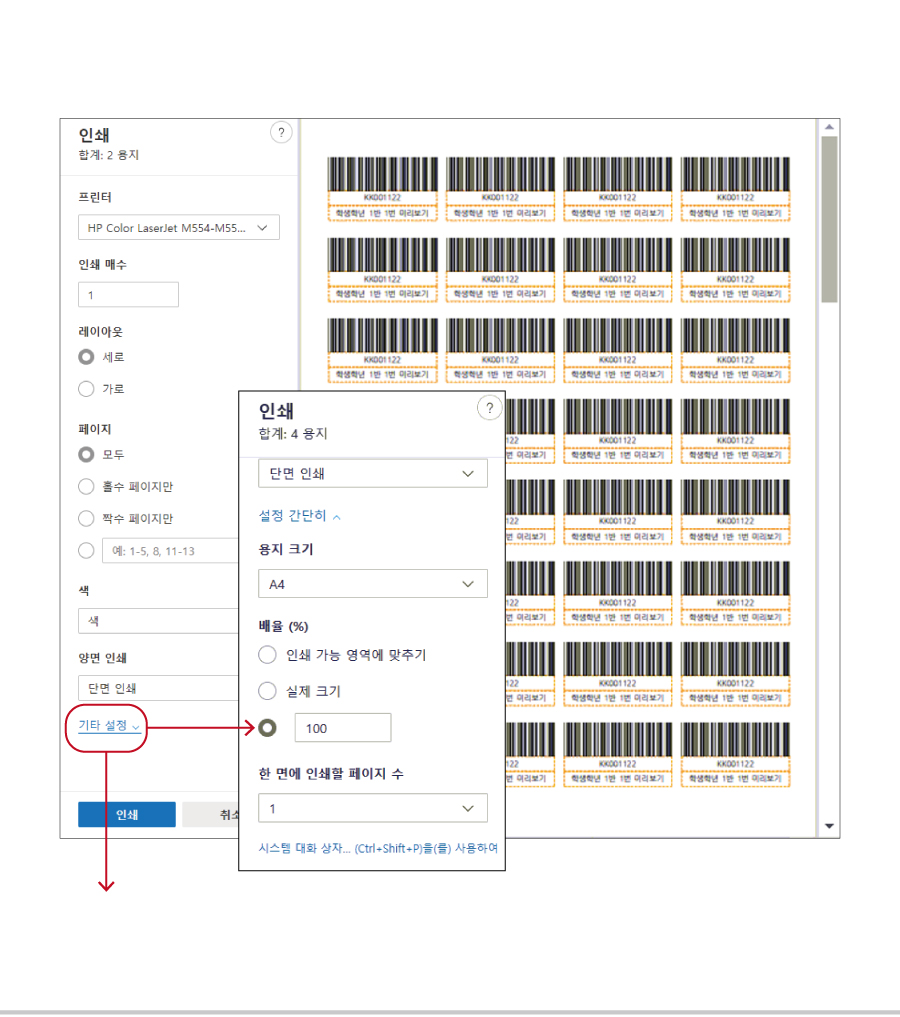Click the preview vertical scrollbar thumb

click(829, 219)
